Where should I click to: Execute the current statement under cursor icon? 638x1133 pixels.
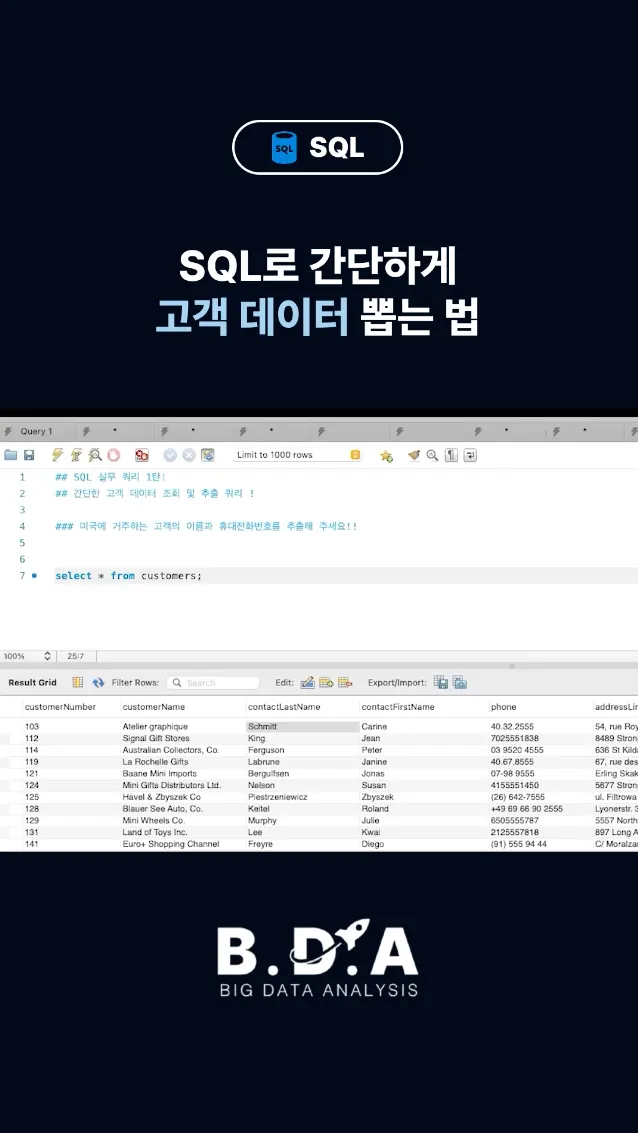[76, 455]
